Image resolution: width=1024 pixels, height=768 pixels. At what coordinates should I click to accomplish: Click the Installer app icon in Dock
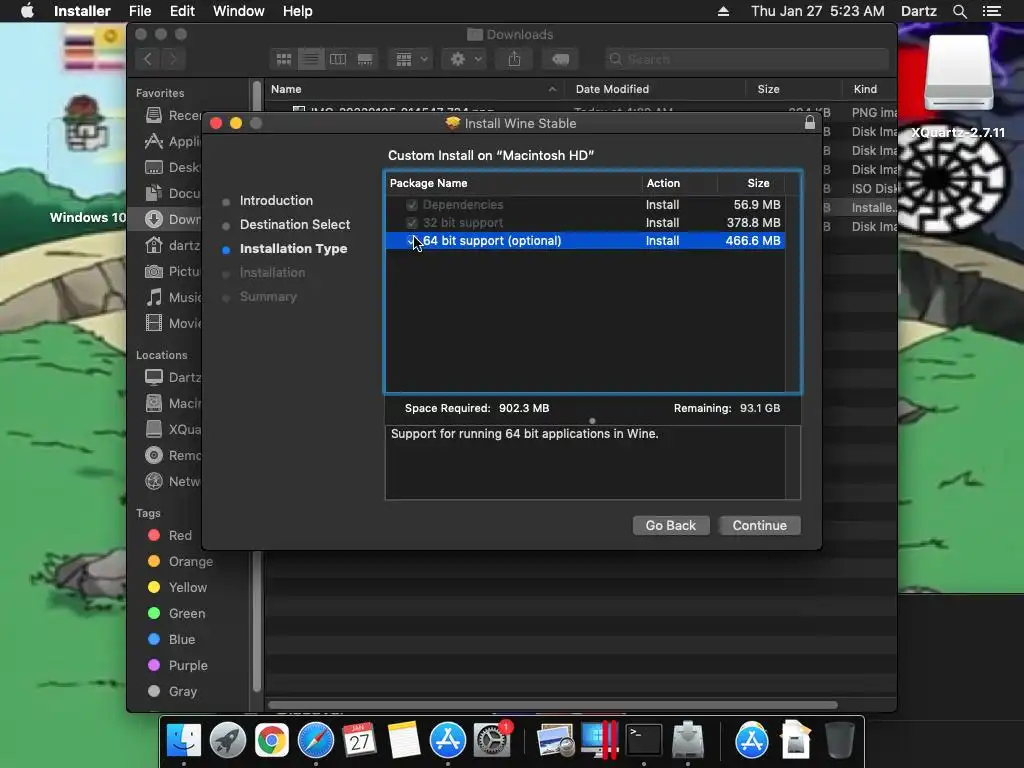click(688, 741)
